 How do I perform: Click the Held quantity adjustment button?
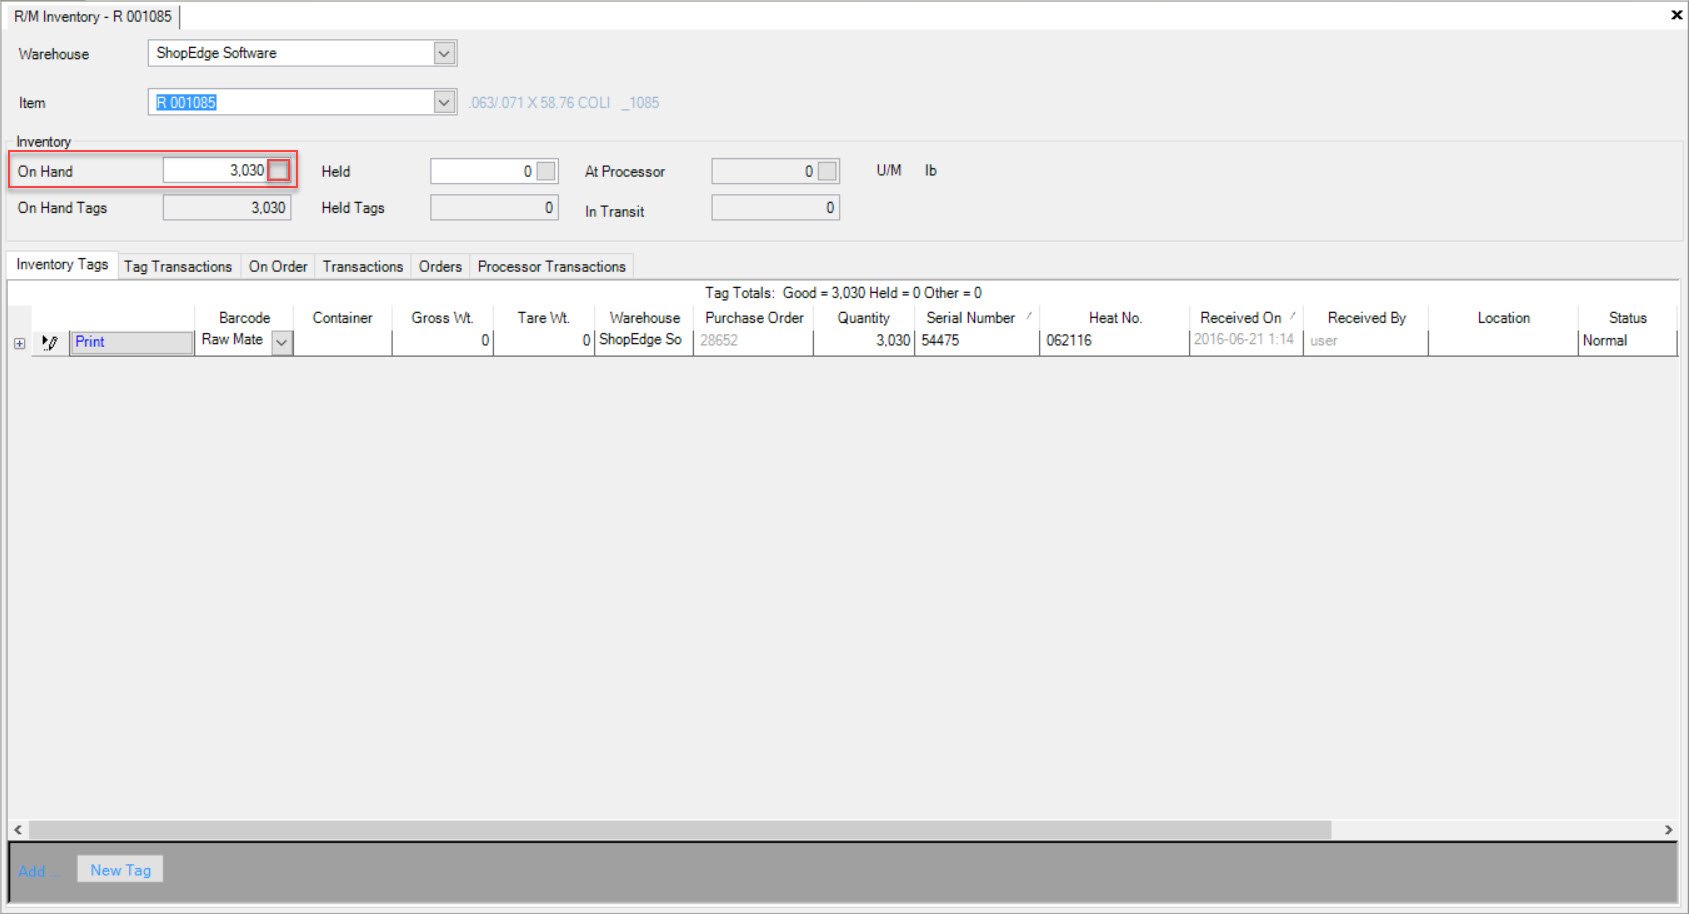click(546, 171)
